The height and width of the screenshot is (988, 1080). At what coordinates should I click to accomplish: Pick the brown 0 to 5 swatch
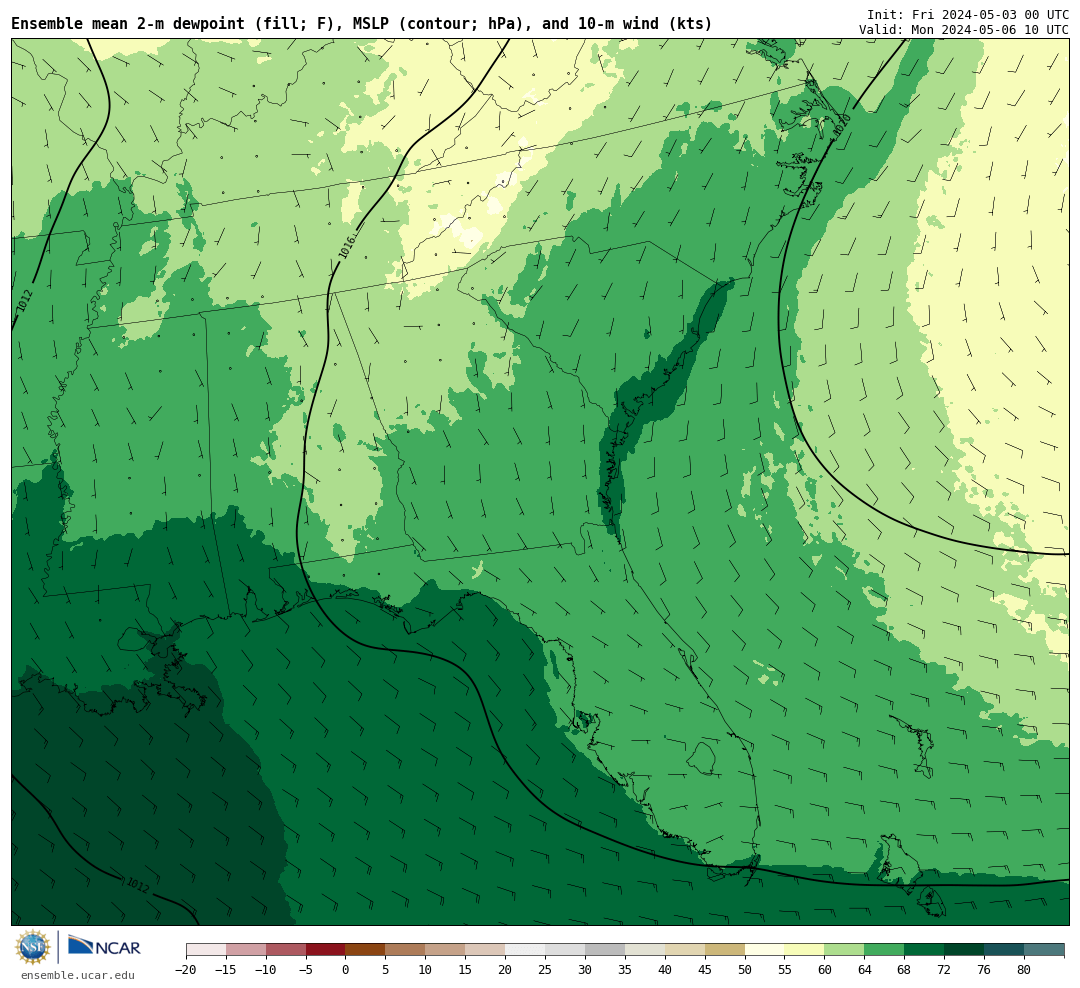(x=365, y=949)
